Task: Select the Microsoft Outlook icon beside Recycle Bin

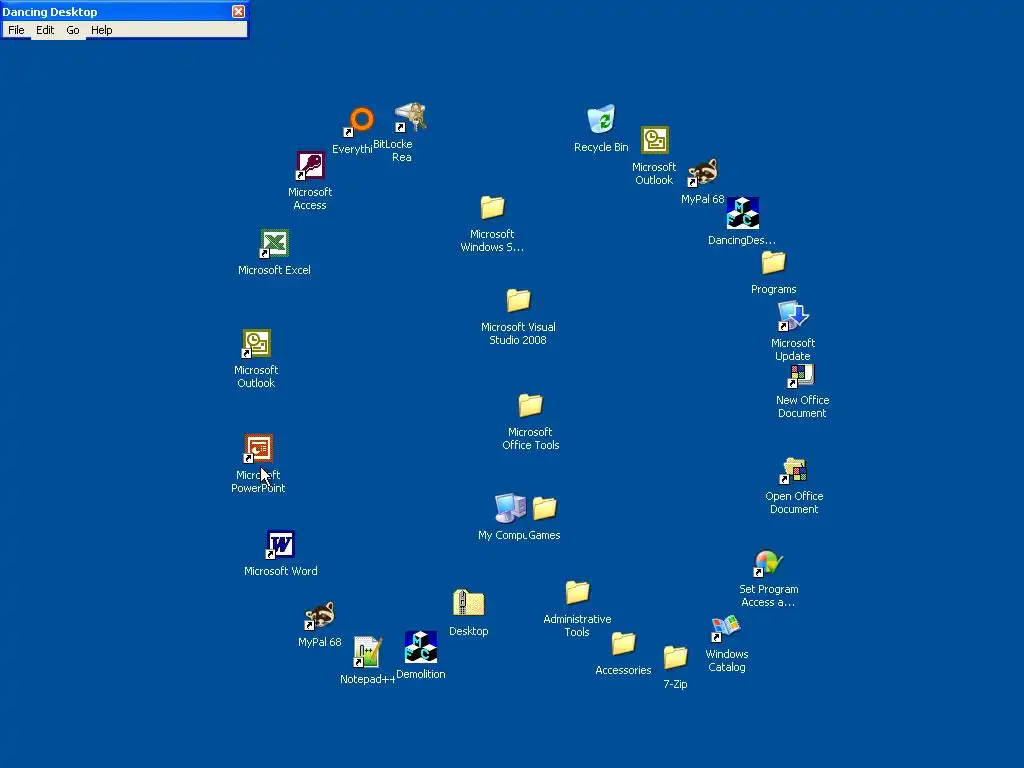Action: pyautogui.click(x=654, y=140)
